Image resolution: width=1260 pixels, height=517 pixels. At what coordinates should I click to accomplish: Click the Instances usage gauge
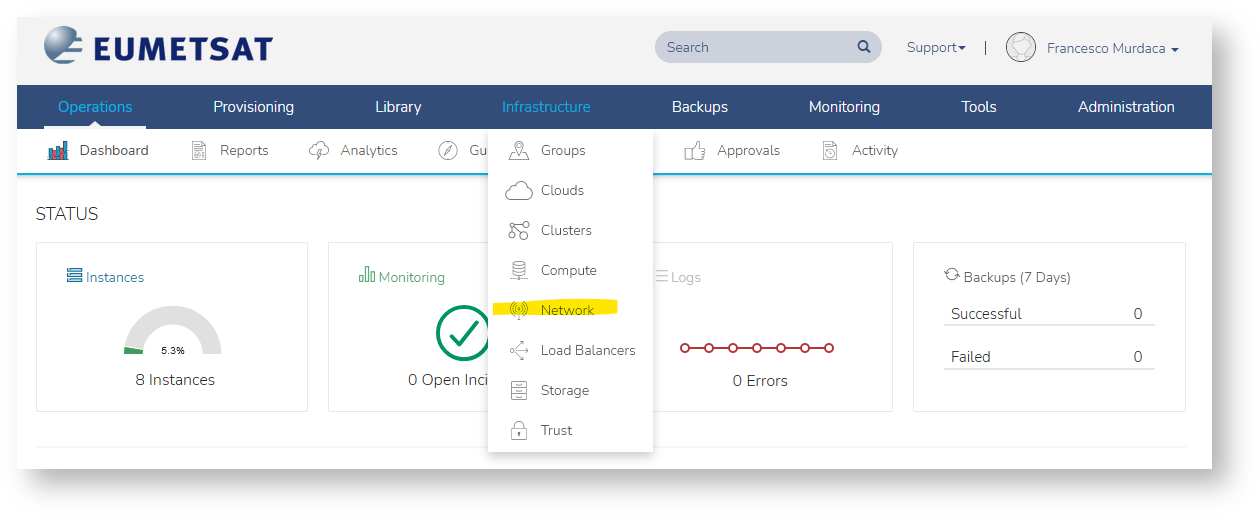click(x=172, y=333)
